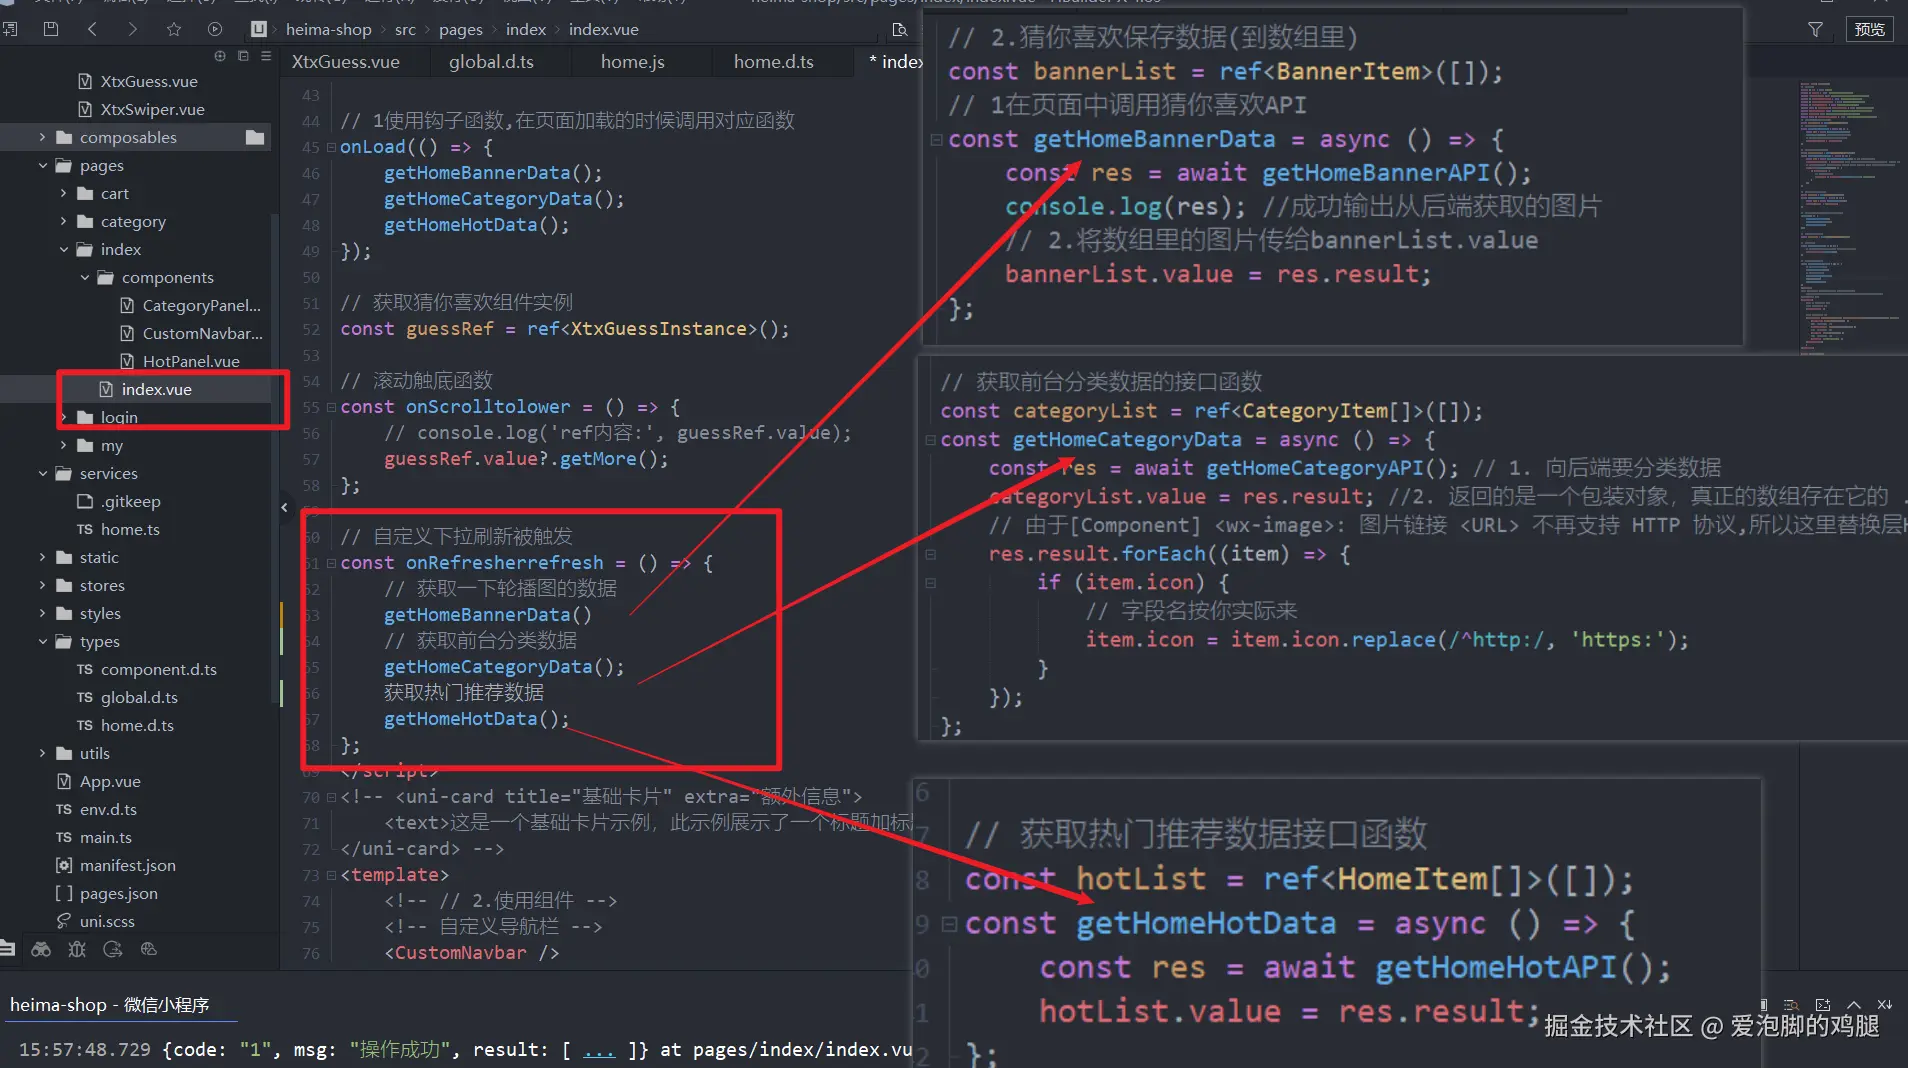Open XtxSwiper.vue in the file tree
1908x1068 pixels.
[152, 109]
